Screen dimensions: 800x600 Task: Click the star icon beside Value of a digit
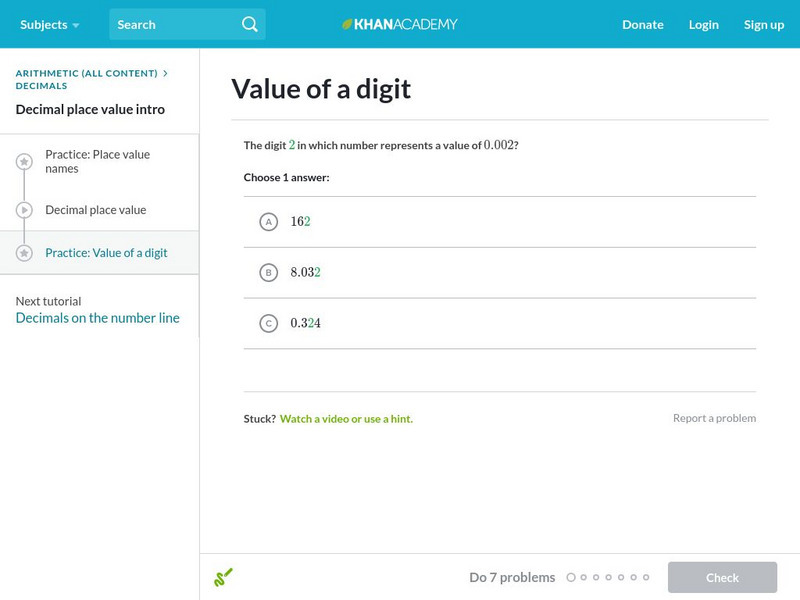click(24, 253)
